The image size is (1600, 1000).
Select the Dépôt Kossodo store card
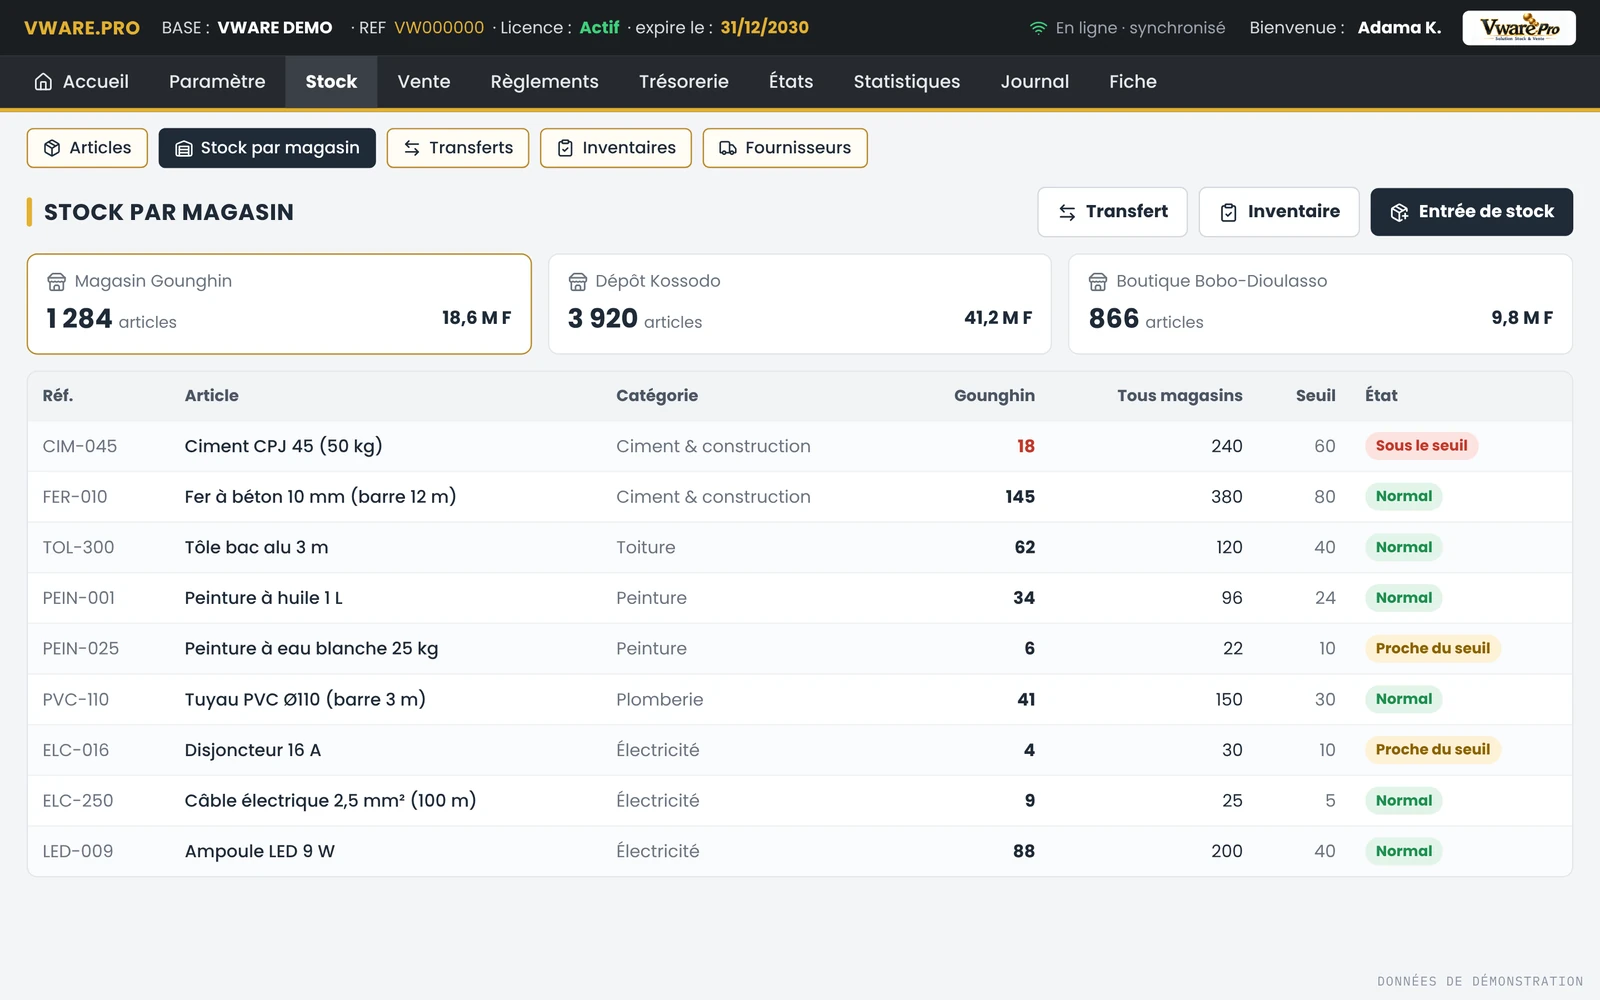click(800, 304)
